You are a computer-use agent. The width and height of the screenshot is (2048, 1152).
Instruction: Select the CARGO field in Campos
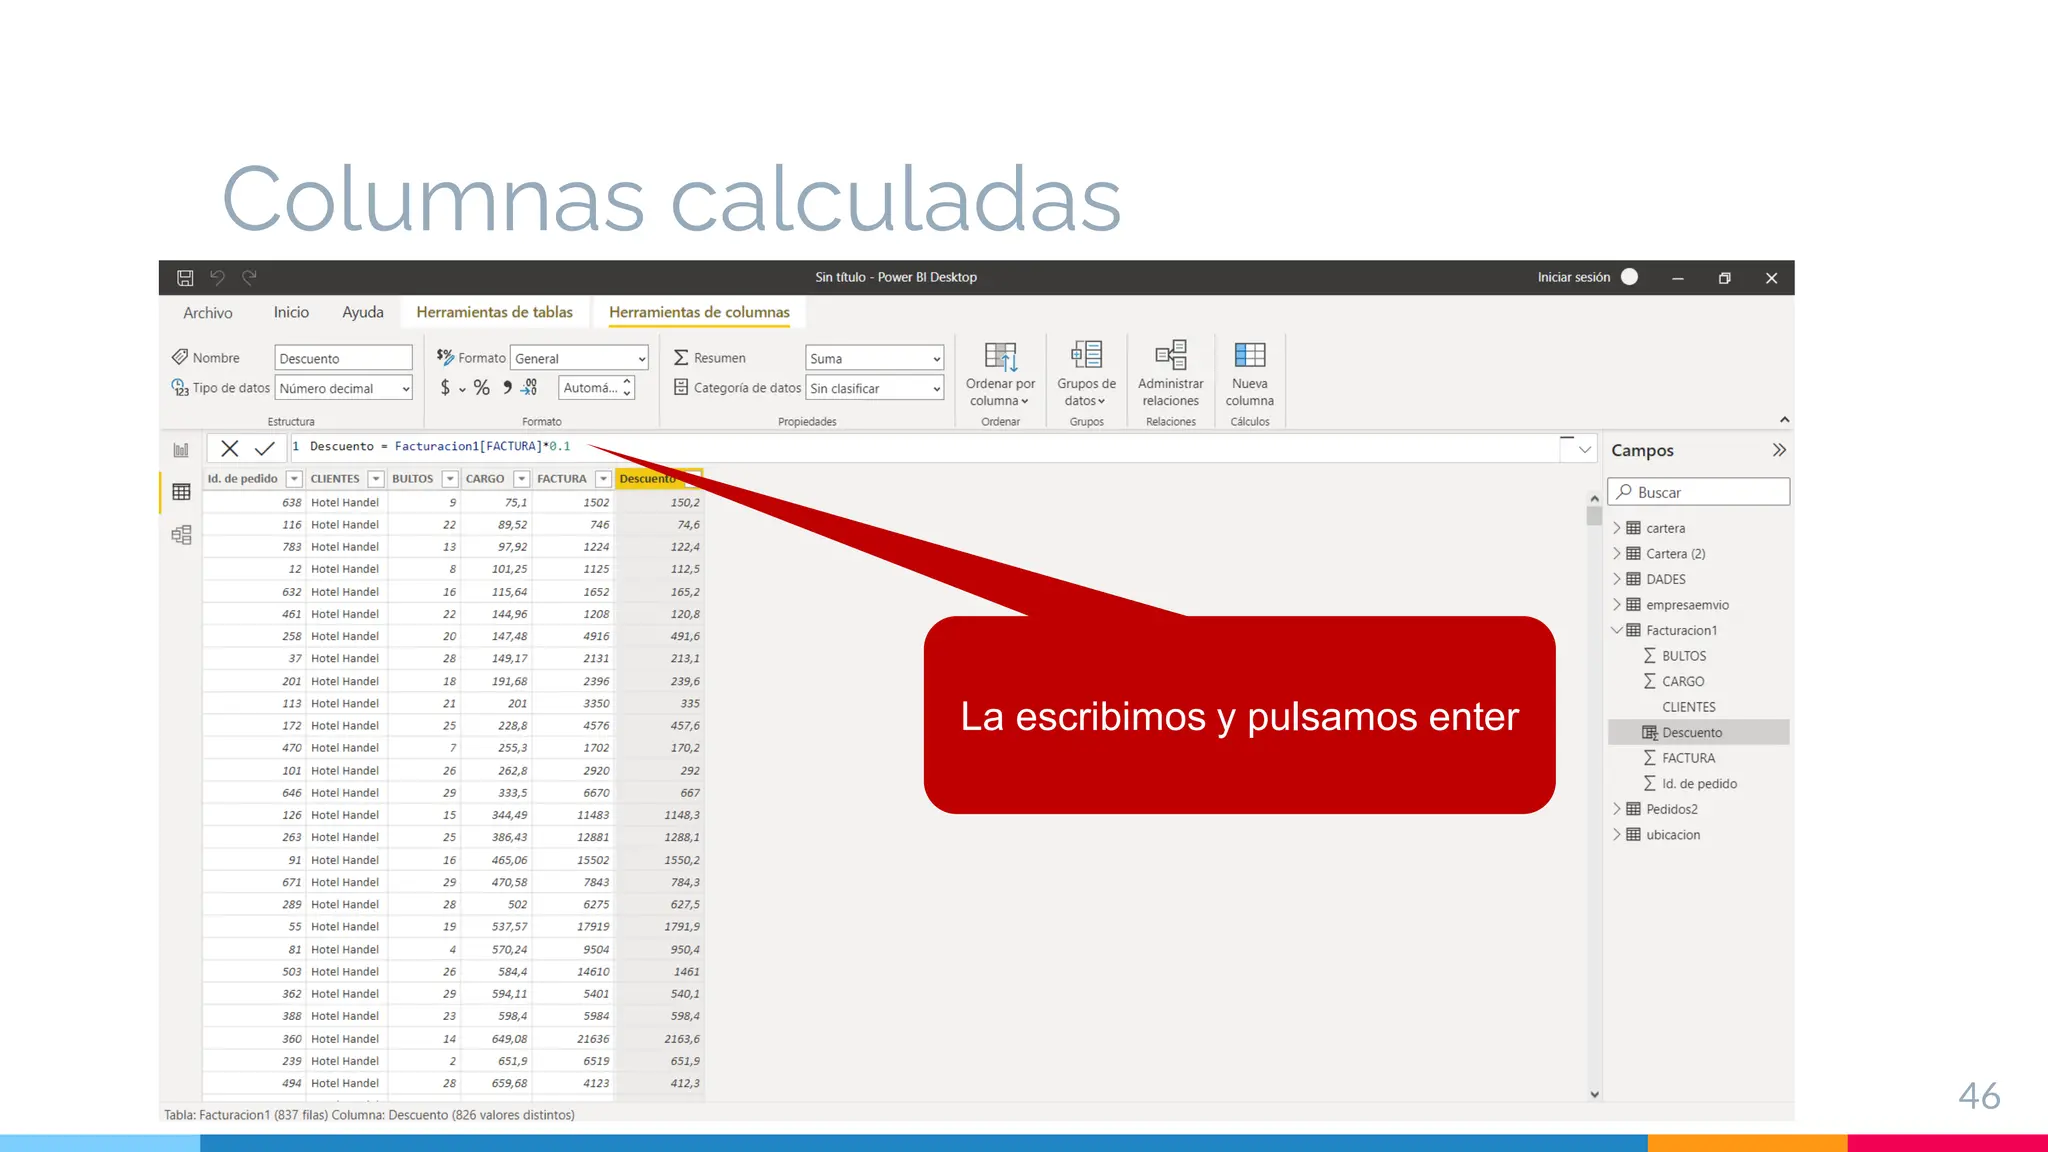point(1683,681)
